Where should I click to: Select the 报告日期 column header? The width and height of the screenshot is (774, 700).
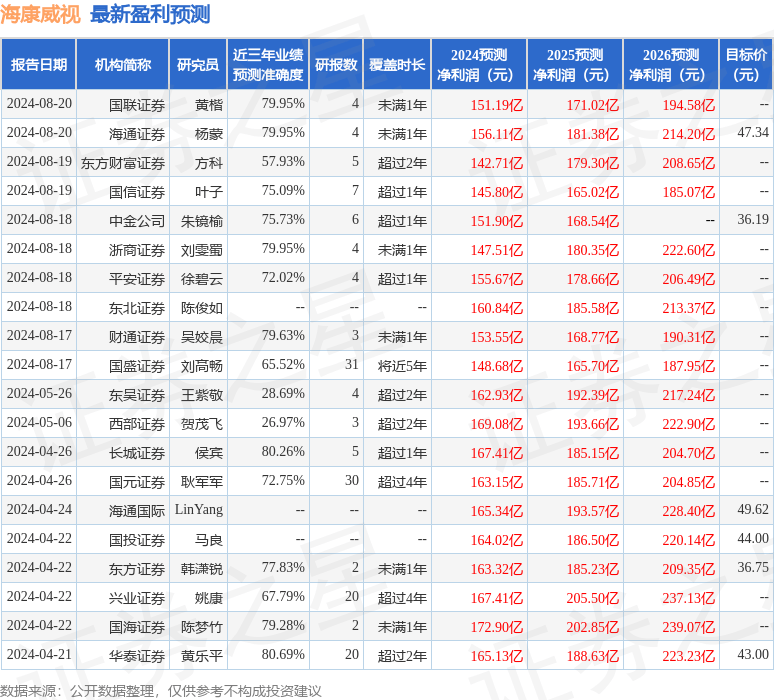tap(39, 65)
